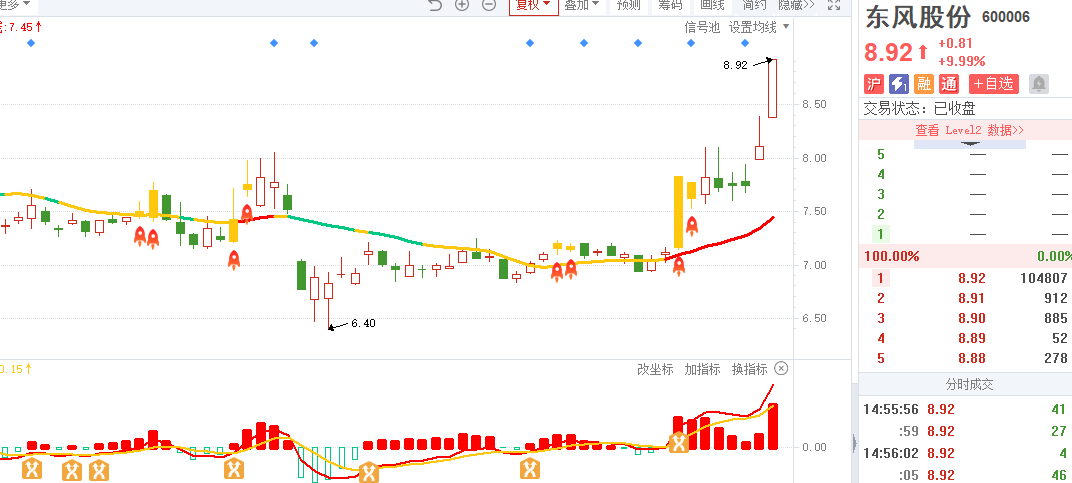The height and width of the screenshot is (483, 1072).
Task: Click the stock name 东风股份
Action: [918, 18]
